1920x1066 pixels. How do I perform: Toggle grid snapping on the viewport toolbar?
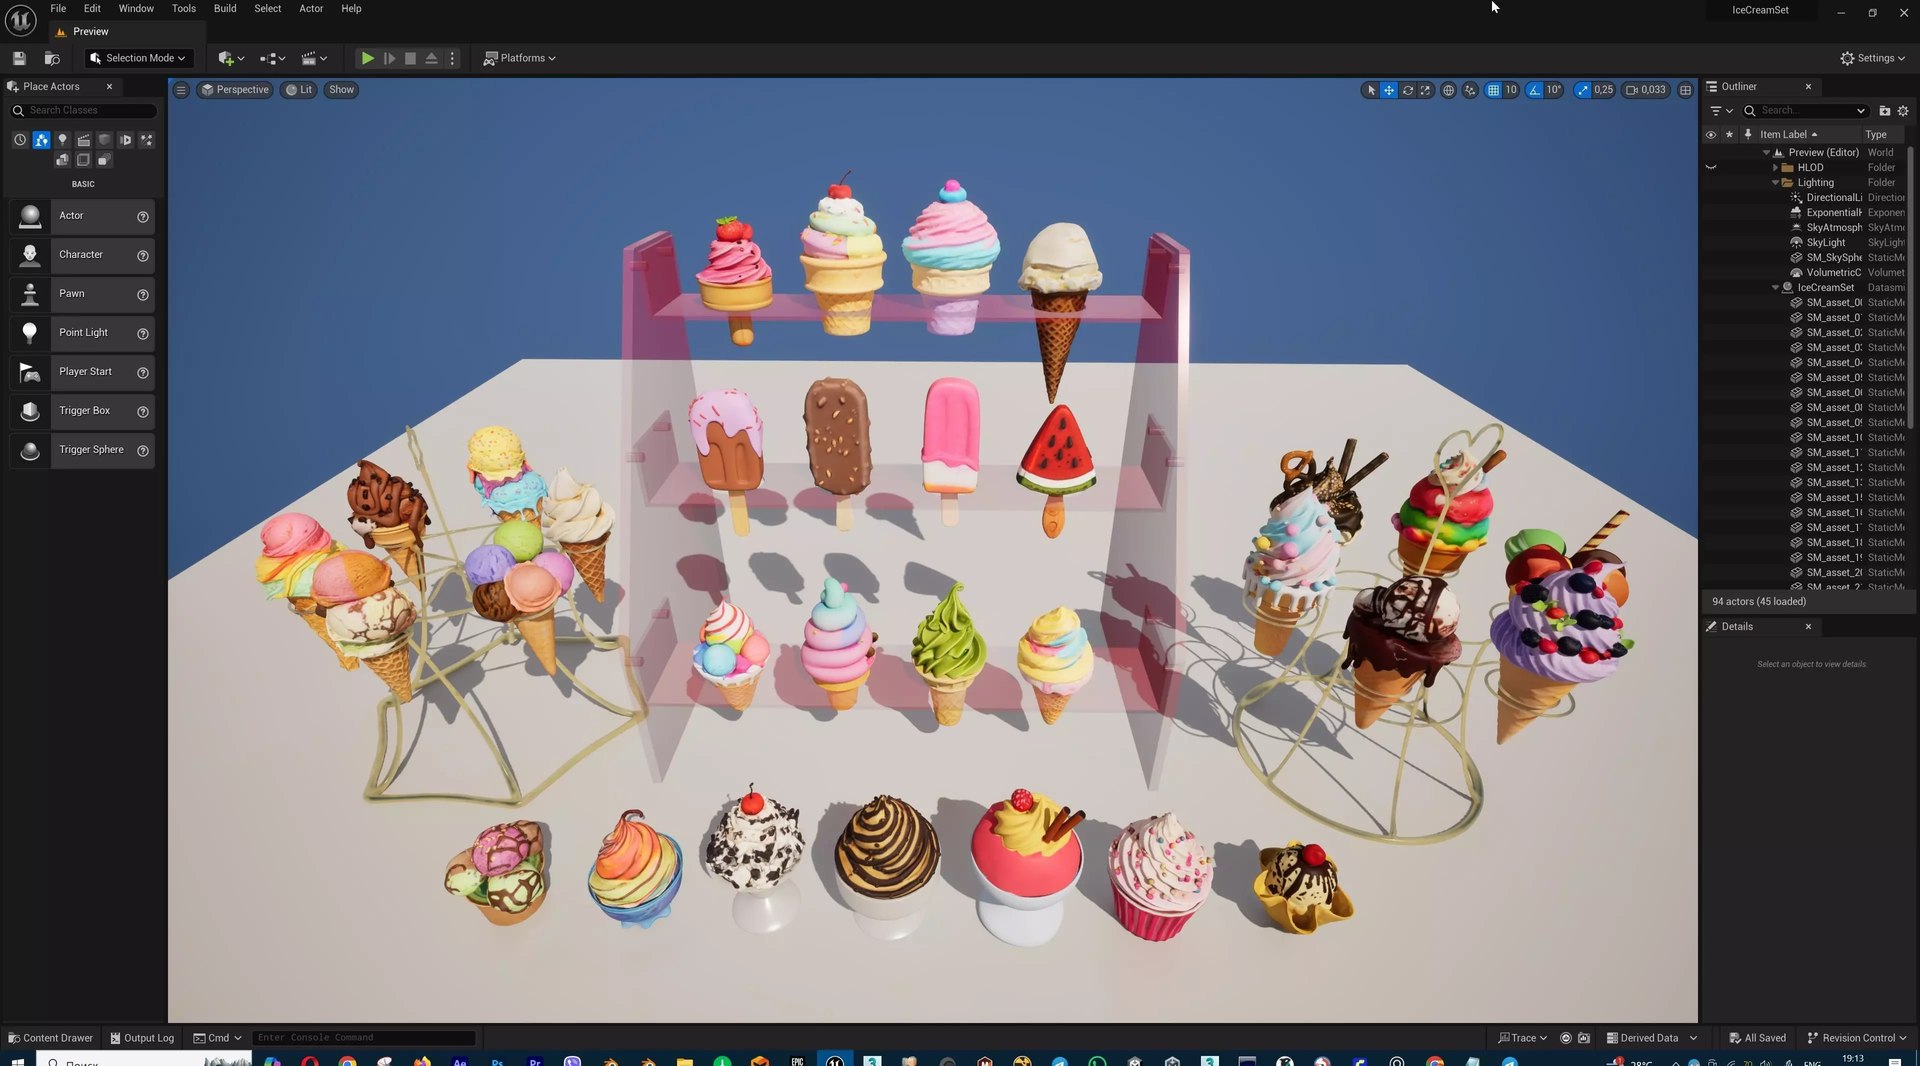tap(1493, 90)
